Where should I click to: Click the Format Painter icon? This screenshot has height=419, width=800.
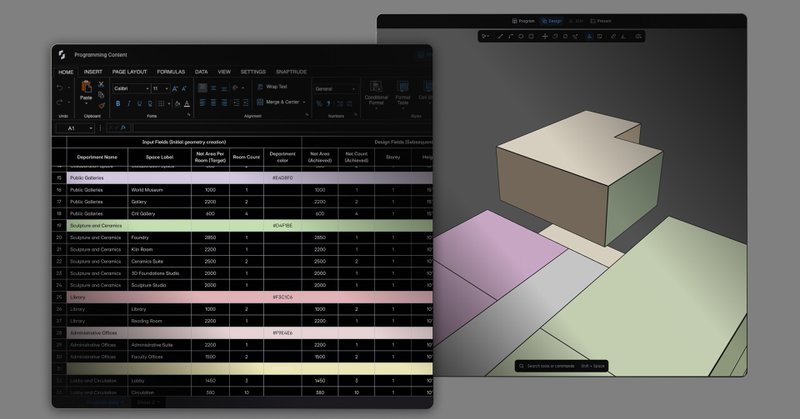click(x=101, y=106)
